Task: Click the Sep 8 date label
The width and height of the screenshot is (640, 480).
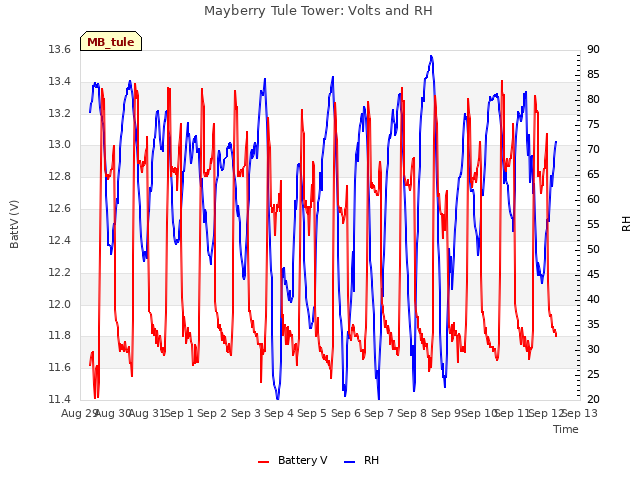Action: (412, 413)
